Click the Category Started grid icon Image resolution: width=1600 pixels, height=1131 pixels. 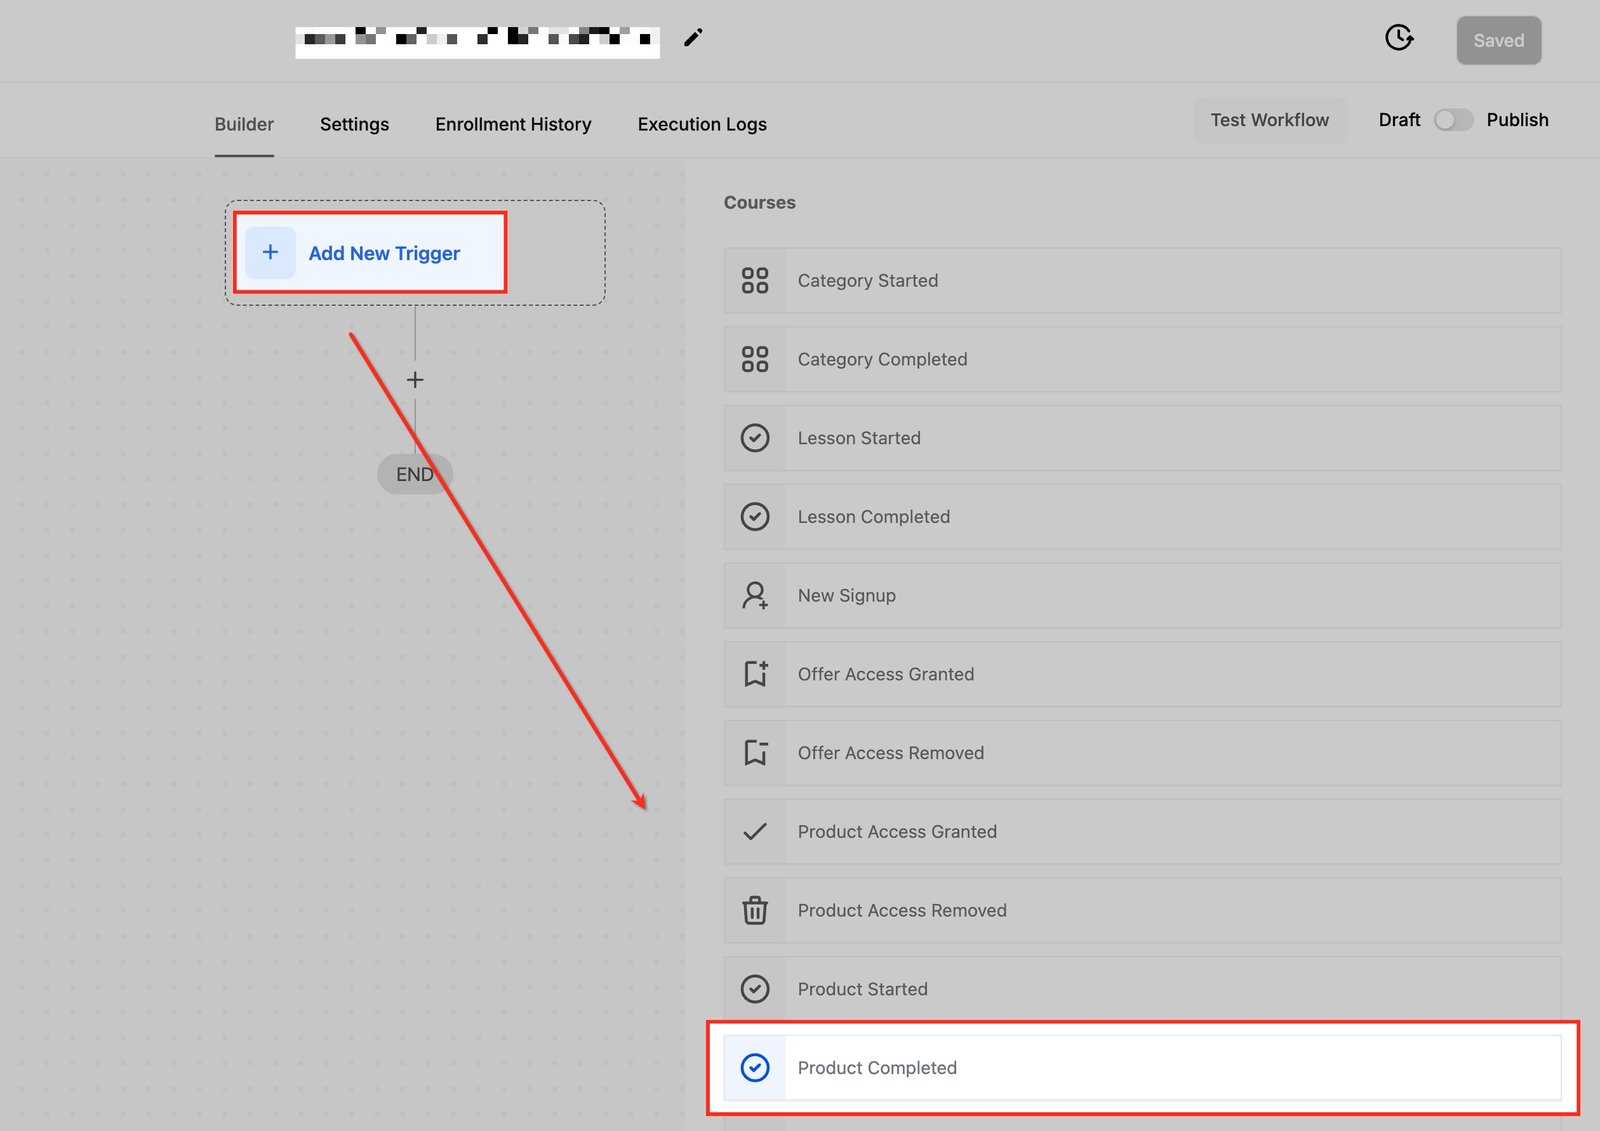pos(755,281)
